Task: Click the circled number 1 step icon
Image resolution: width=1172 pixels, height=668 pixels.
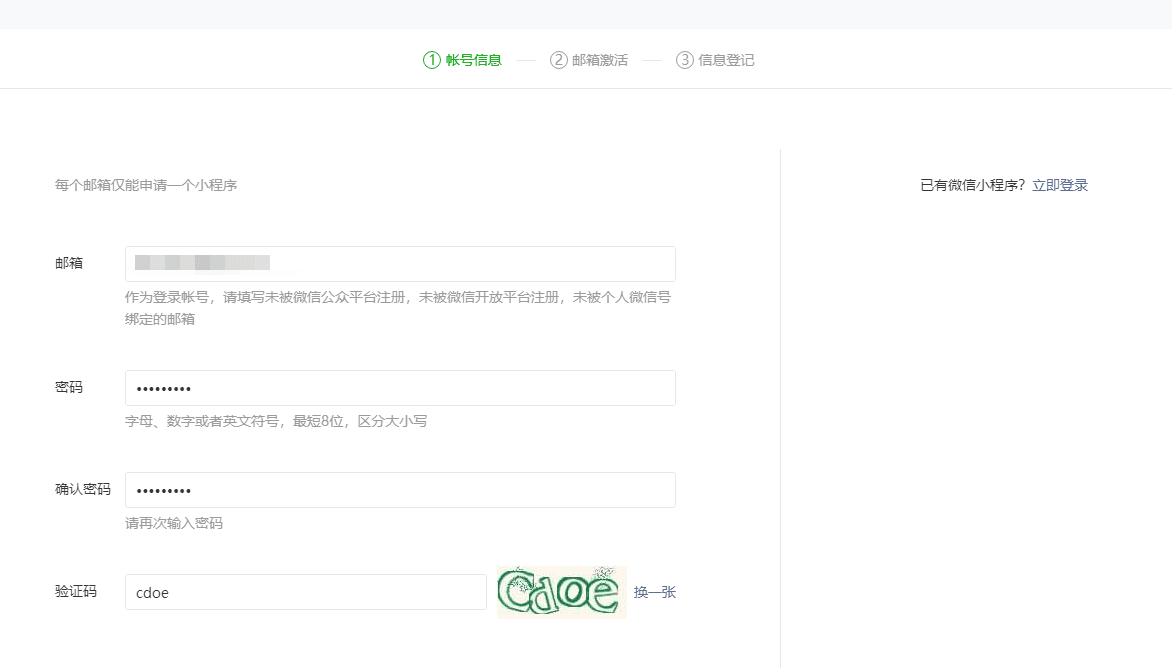Action: click(432, 60)
